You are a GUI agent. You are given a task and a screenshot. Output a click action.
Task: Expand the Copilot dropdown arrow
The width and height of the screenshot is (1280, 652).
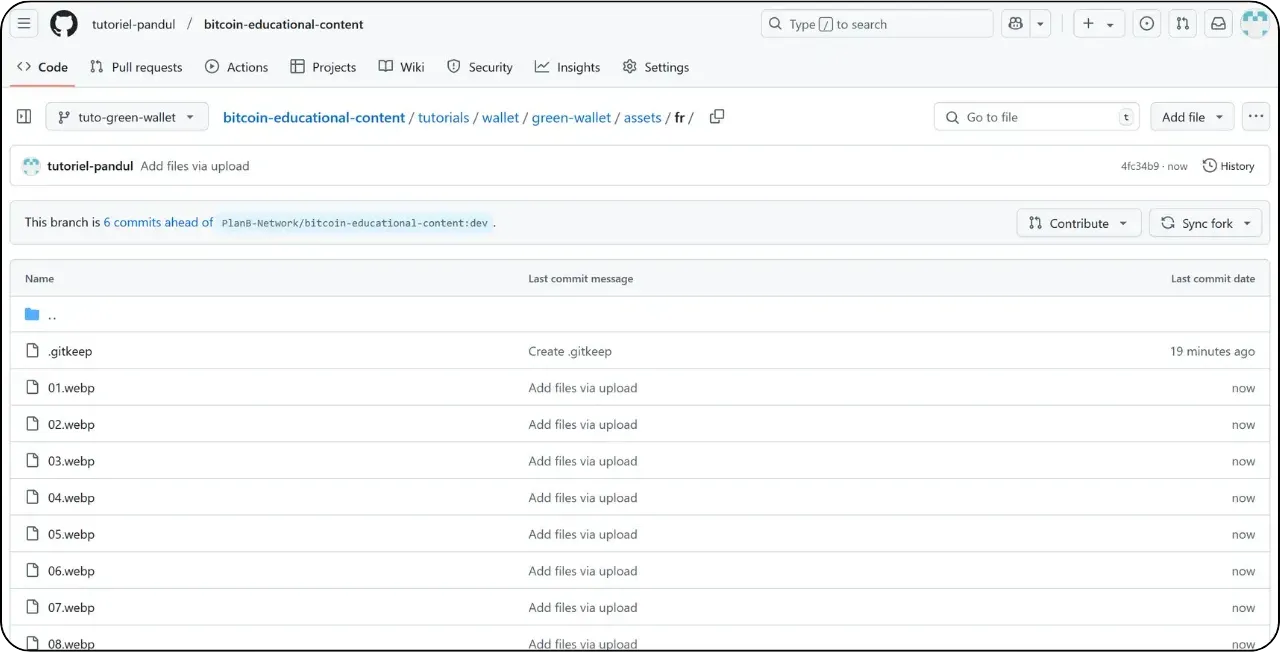tap(1040, 22)
